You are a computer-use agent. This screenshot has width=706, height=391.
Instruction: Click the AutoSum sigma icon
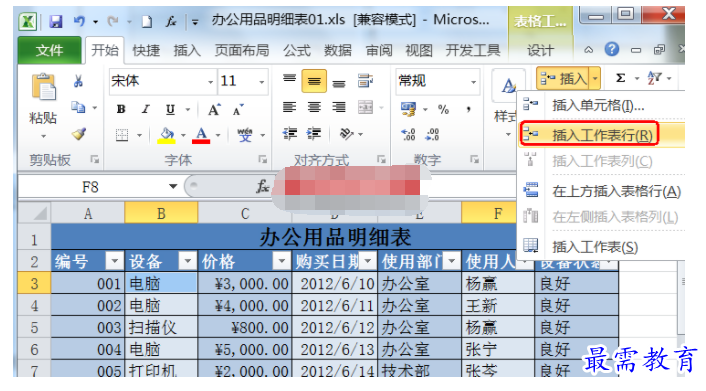click(x=620, y=78)
